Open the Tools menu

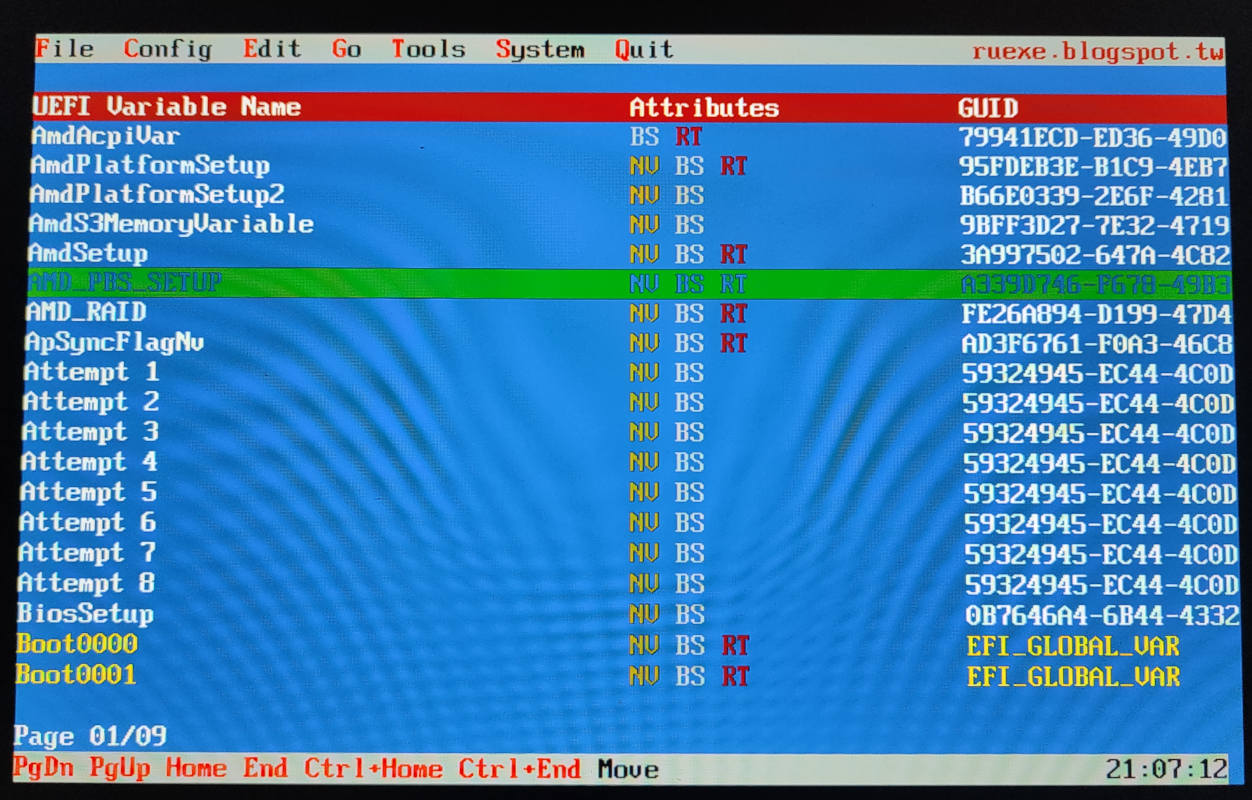point(428,49)
